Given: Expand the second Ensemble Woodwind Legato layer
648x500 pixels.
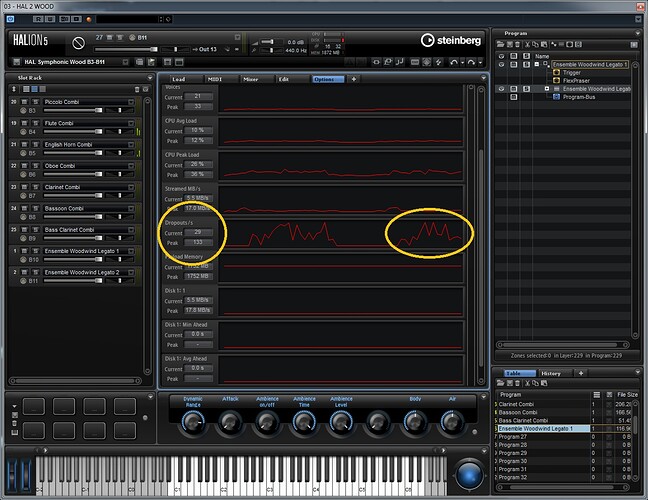Looking at the screenshot, I should click(547, 89).
